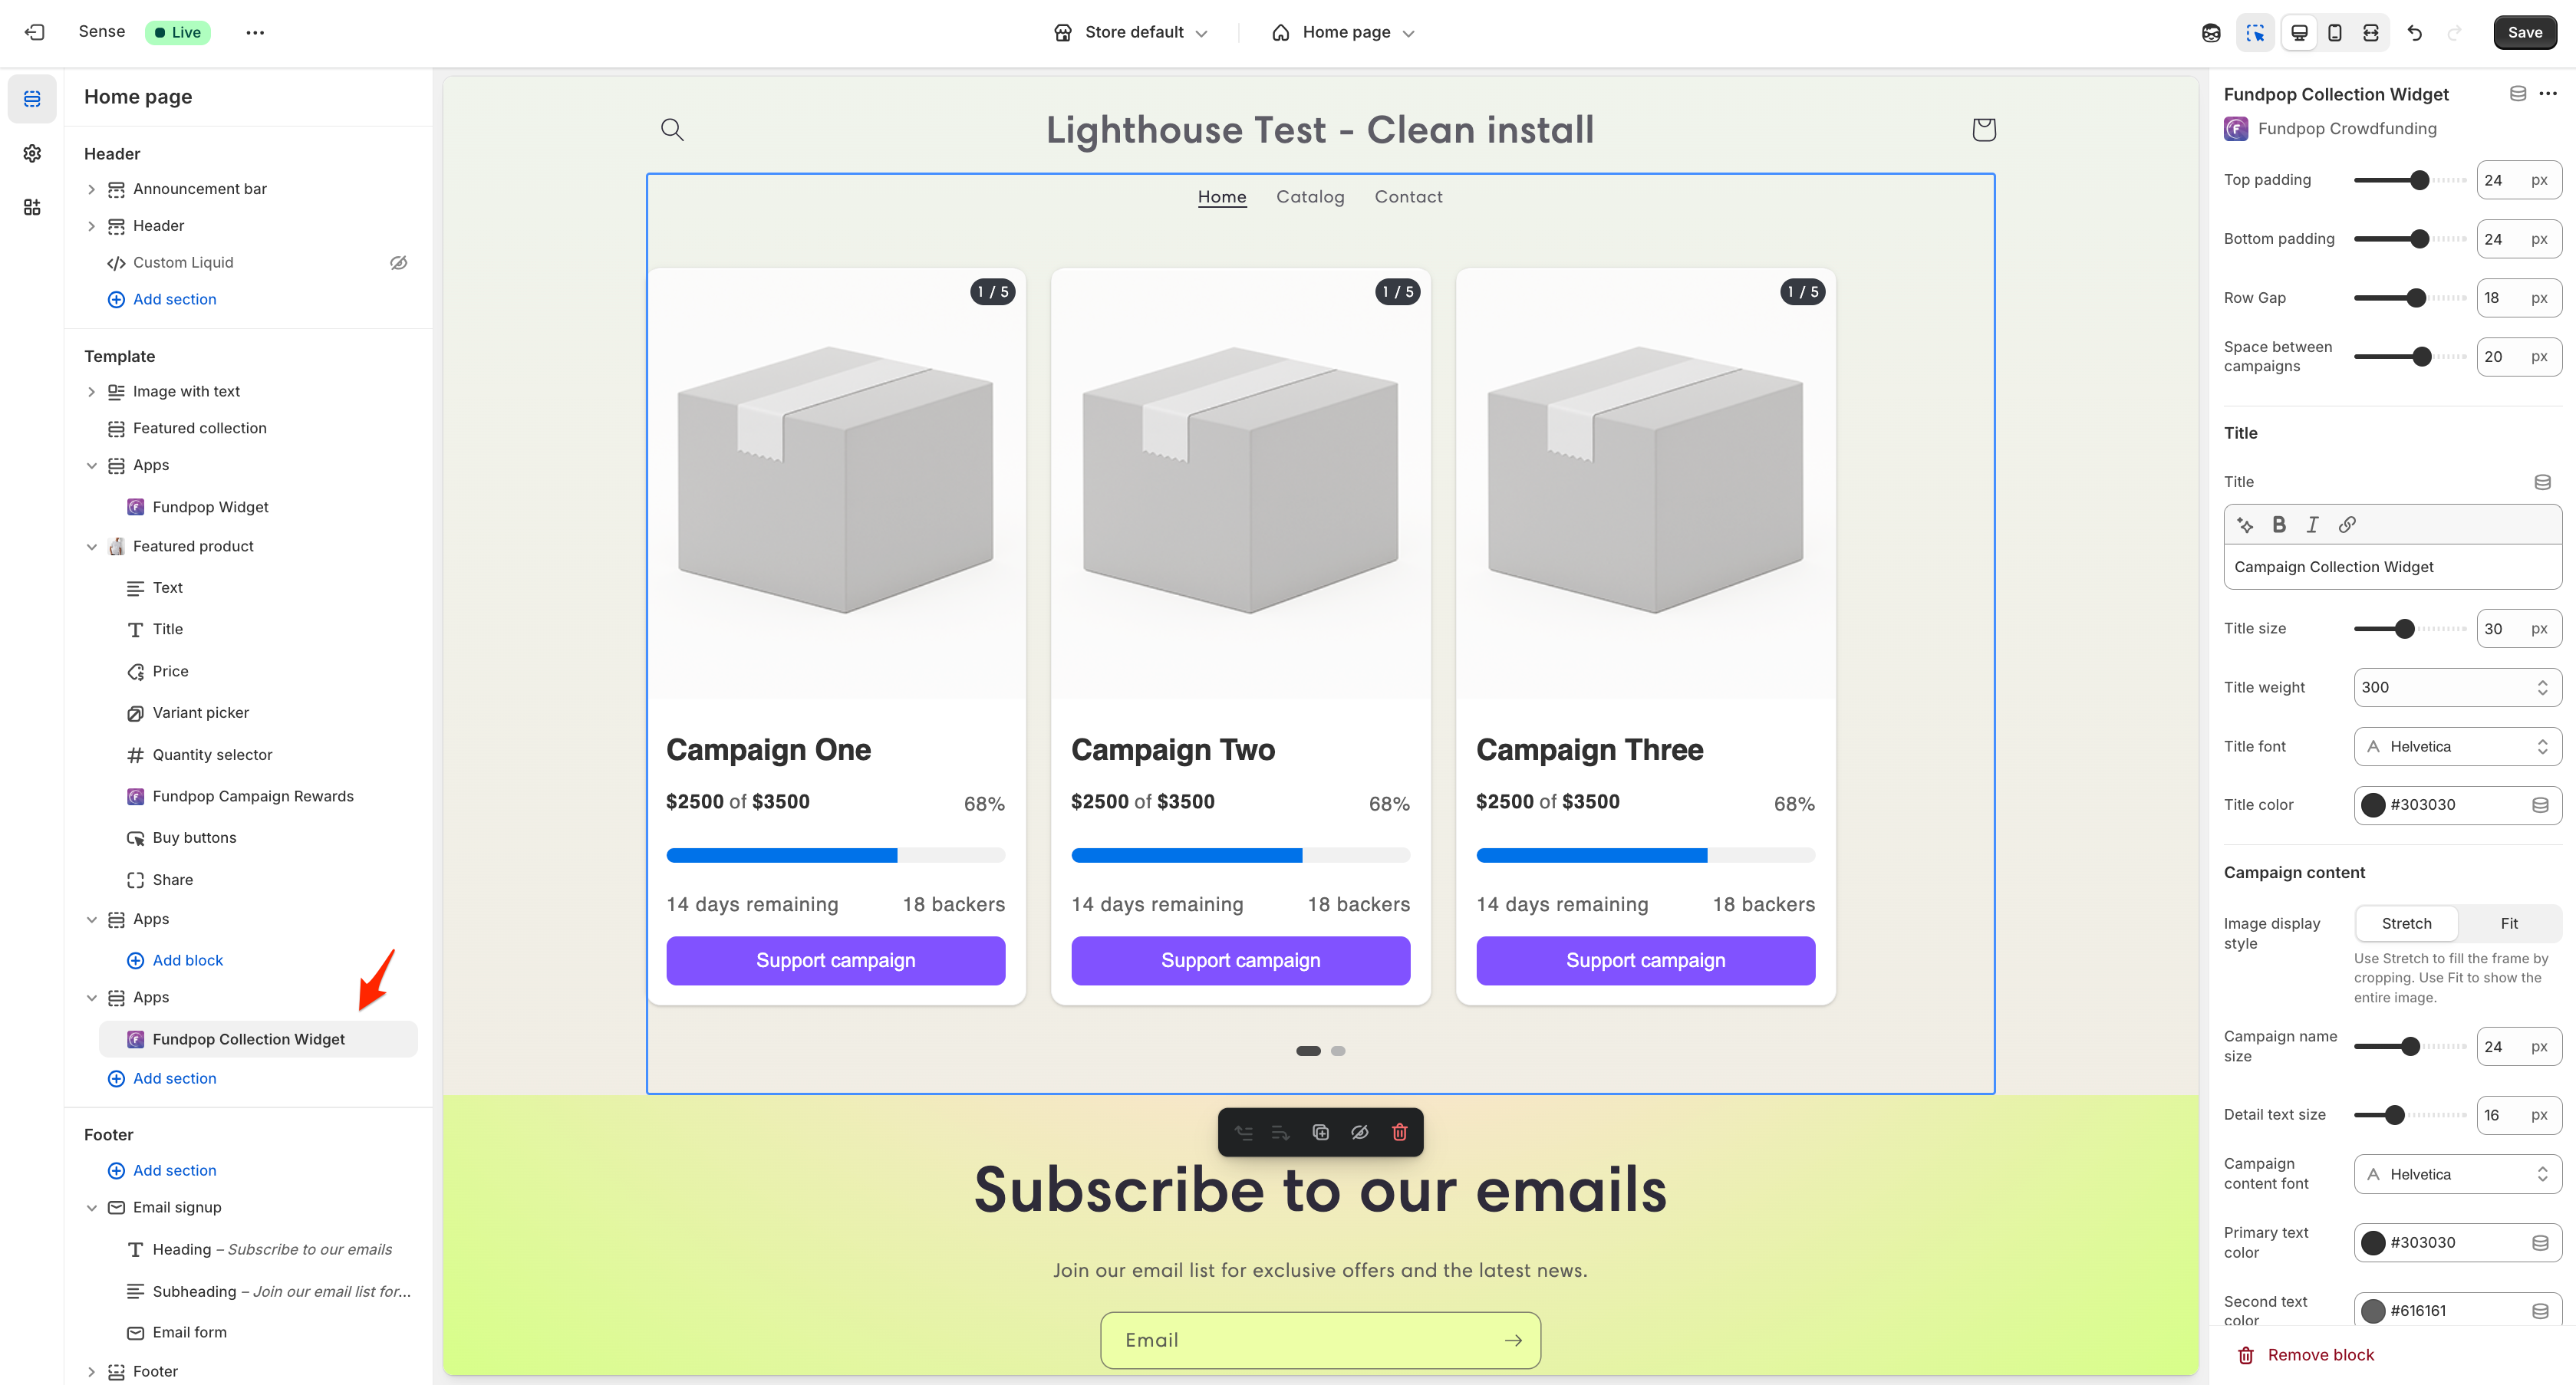Toggle full-width preview mode
This screenshot has width=2576, height=1385.
[x=2371, y=32]
